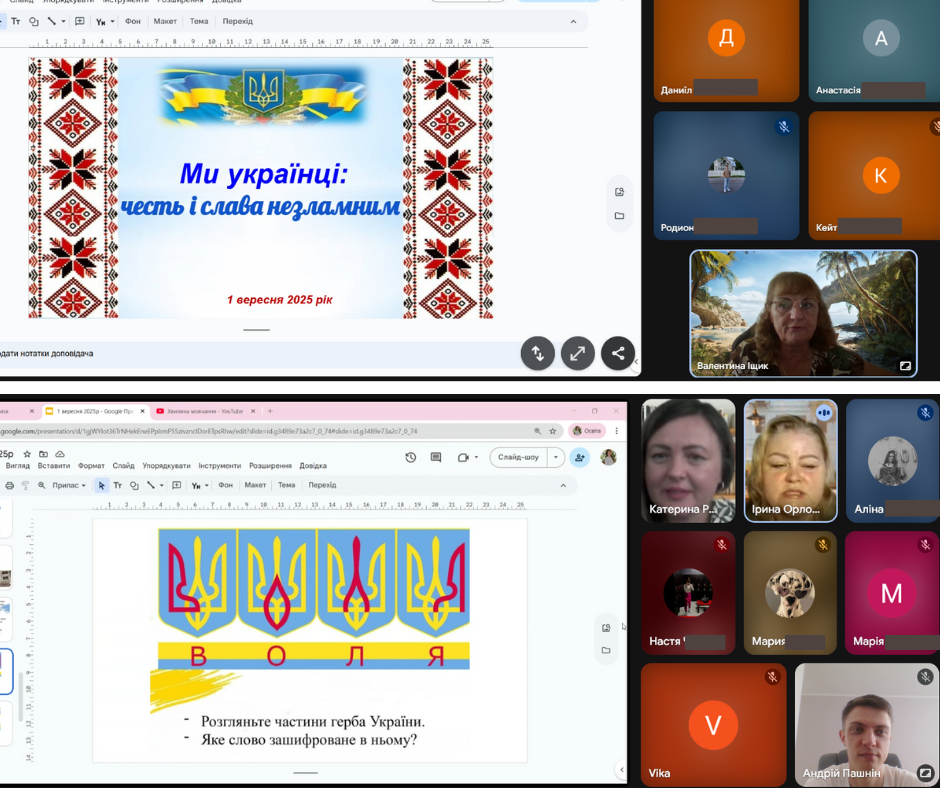The width and height of the screenshot is (940, 788).
Task: Click expand-to-fullscreen round button under 'Ми українці' slide
Action: pos(577,353)
